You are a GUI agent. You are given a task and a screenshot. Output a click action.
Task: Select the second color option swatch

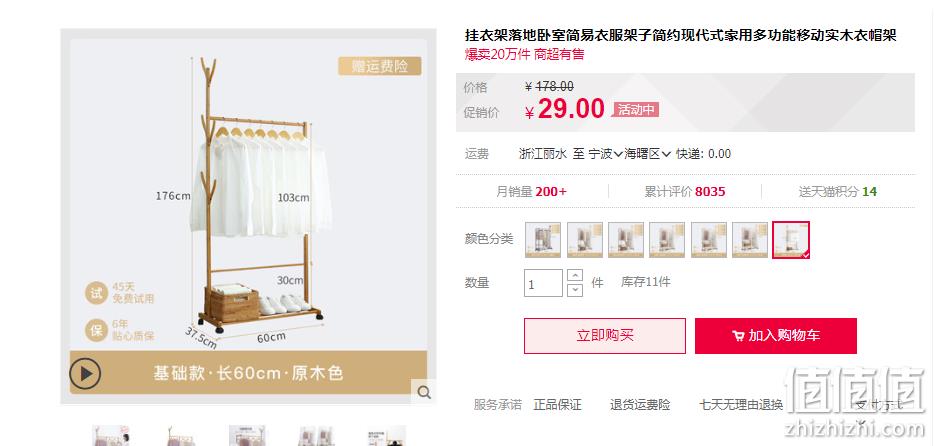pyautogui.click(x=584, y=240)
